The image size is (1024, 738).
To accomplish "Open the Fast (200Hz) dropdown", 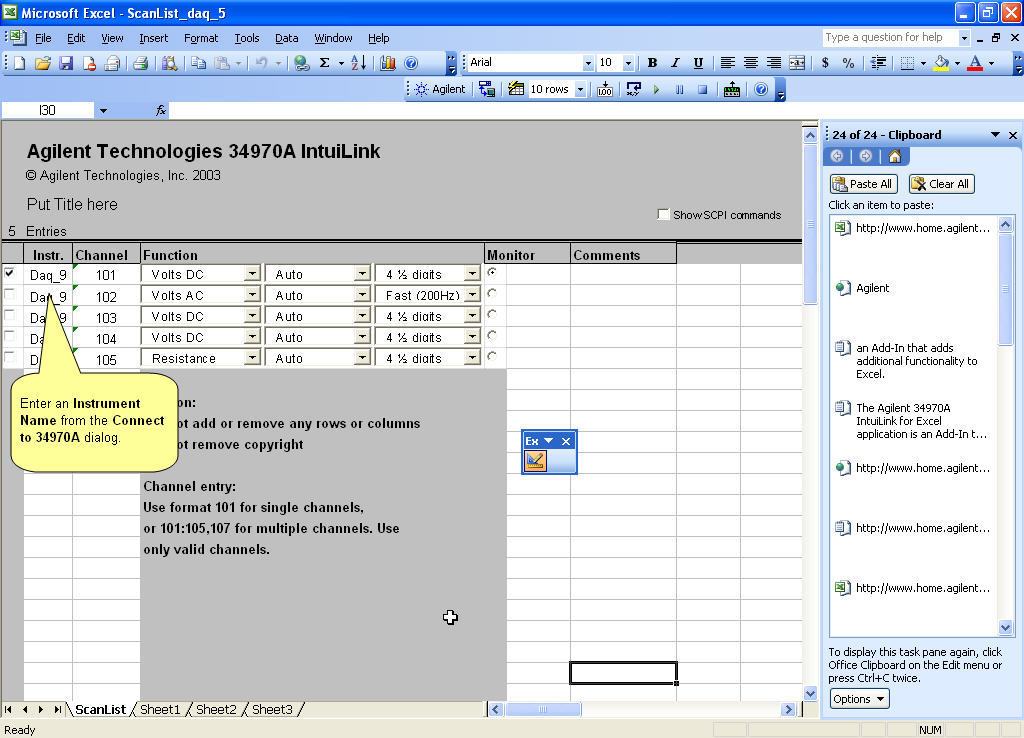I will [x=472, y=295].
